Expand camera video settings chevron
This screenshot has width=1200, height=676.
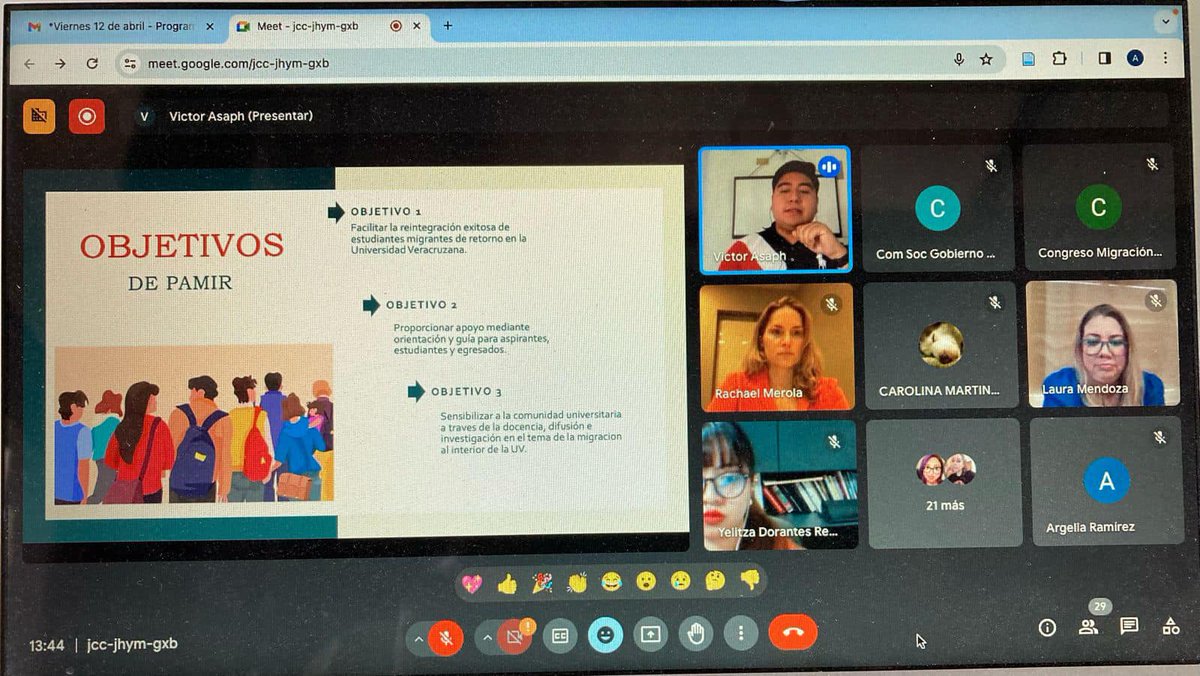[x=487, y=636]
